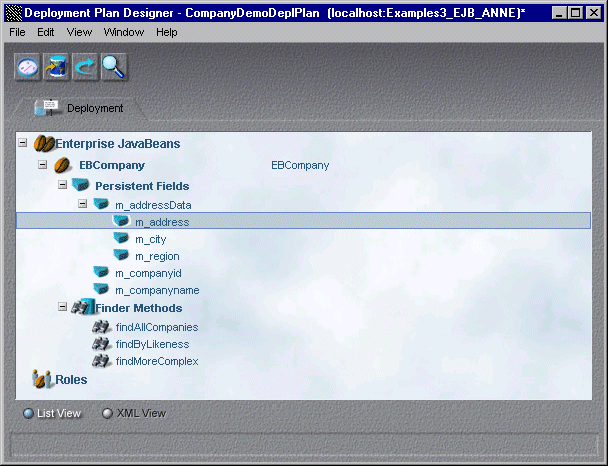Click the deploy database toolbar icon
608x466 pixels.
click(x=56, y=67)
